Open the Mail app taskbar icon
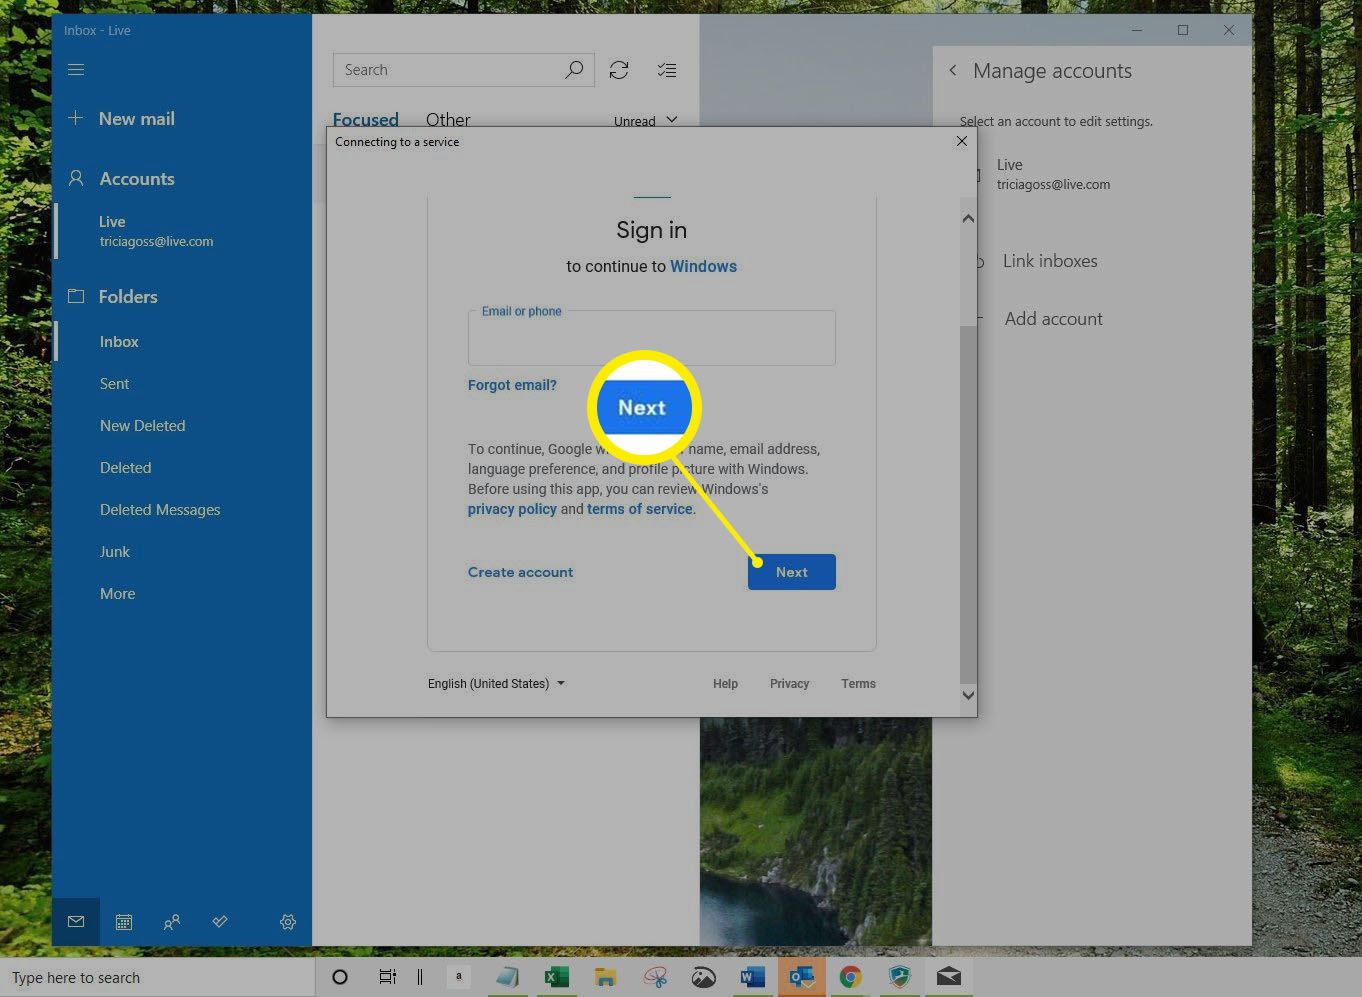 tap(949, 977)
